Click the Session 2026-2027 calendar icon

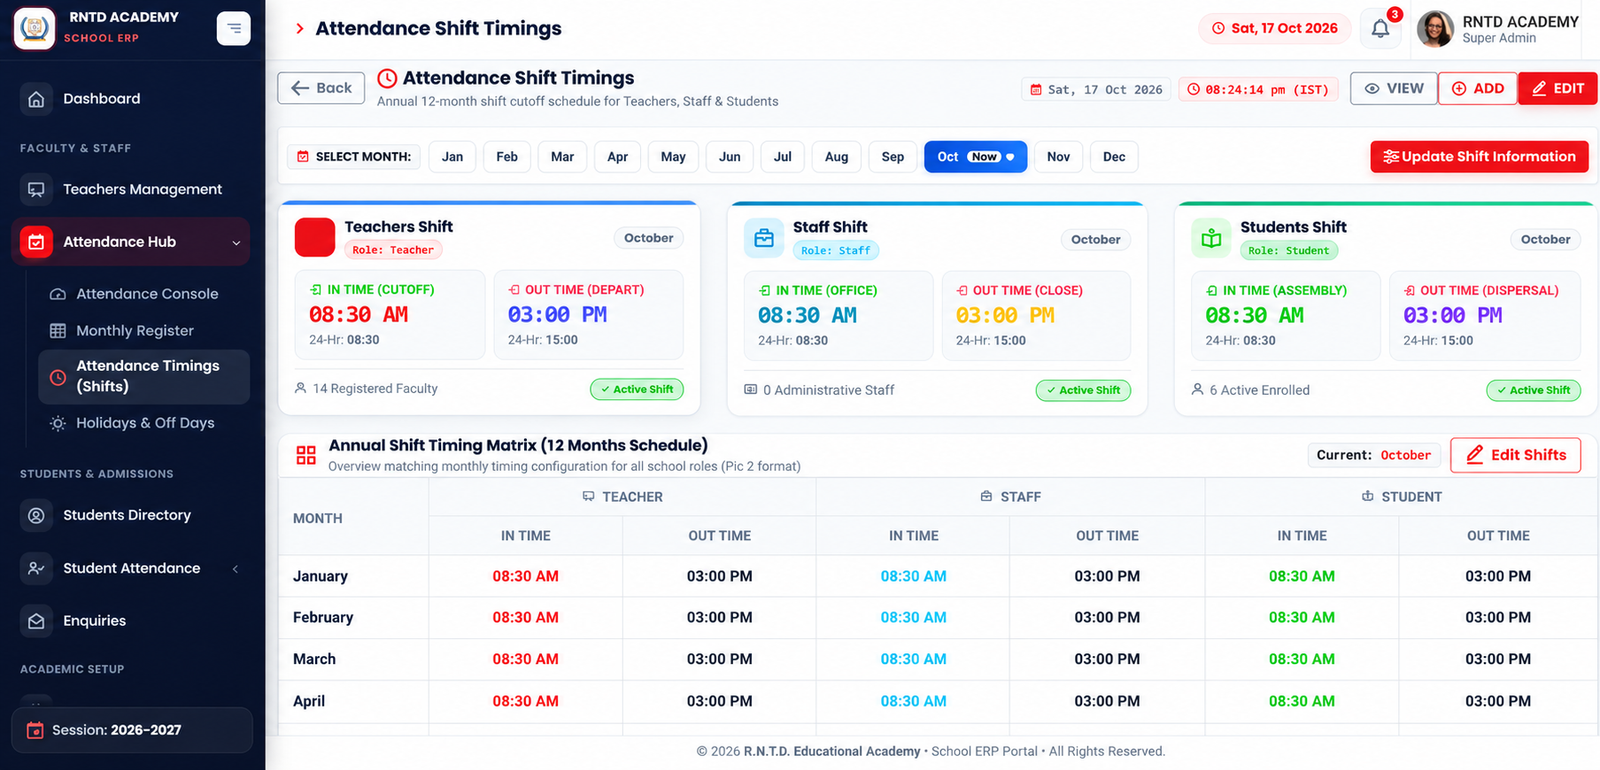(x=35, y=730)
